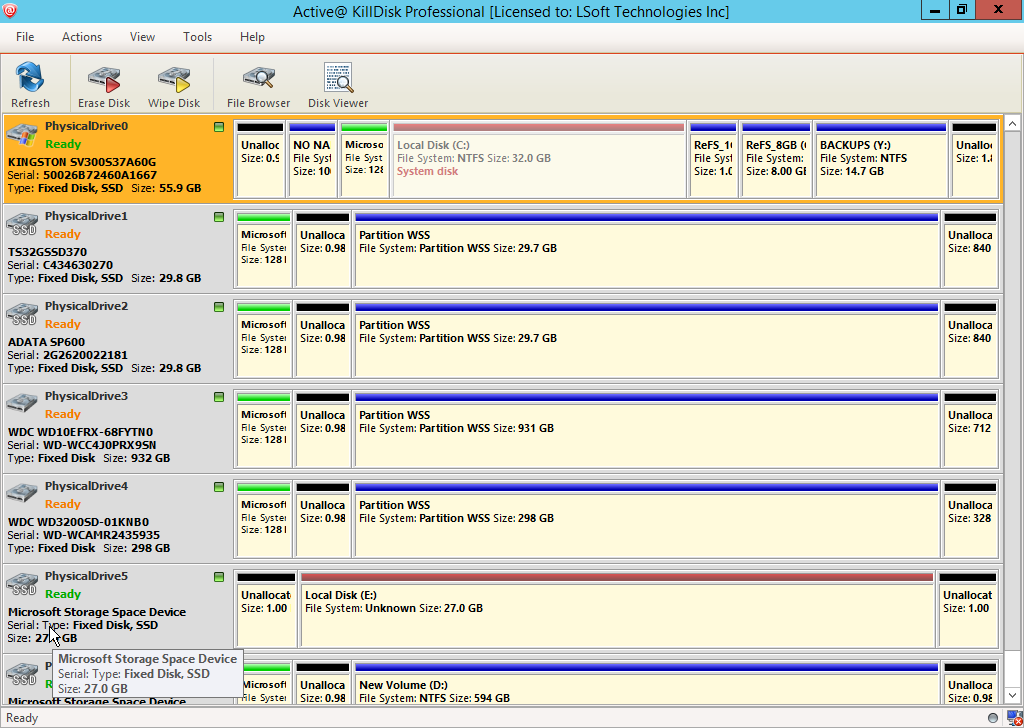Select the NO NAME partition on PhysicalDrive0
The height and width of the screenshot is (728, 1024).
[x=312, y=159]
